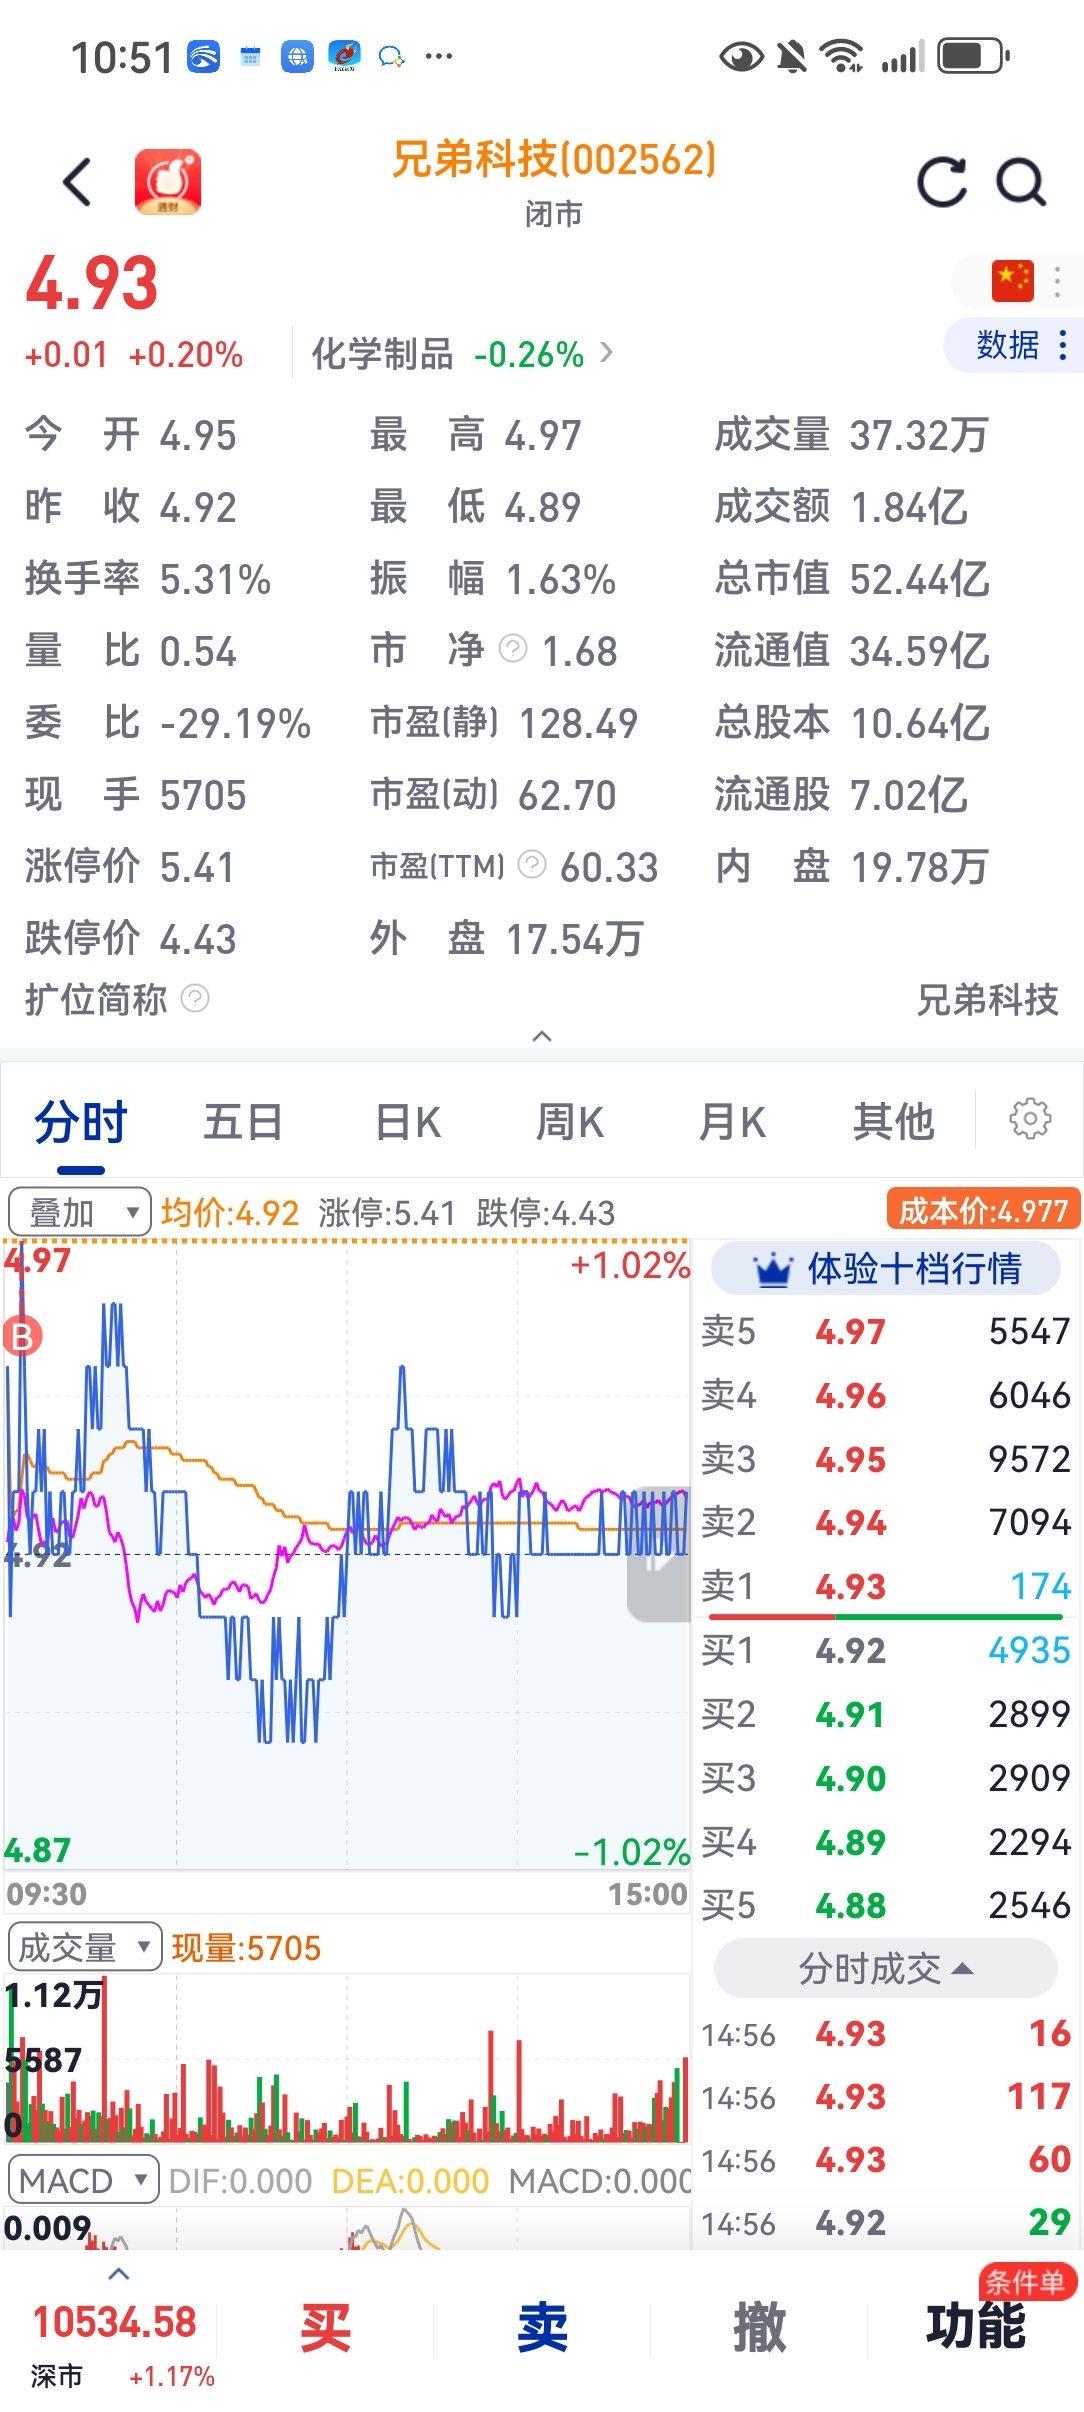Tap the 14:56 trade with volume 60
This screenshot has width=1084, height=2412.
[886, 2159]
